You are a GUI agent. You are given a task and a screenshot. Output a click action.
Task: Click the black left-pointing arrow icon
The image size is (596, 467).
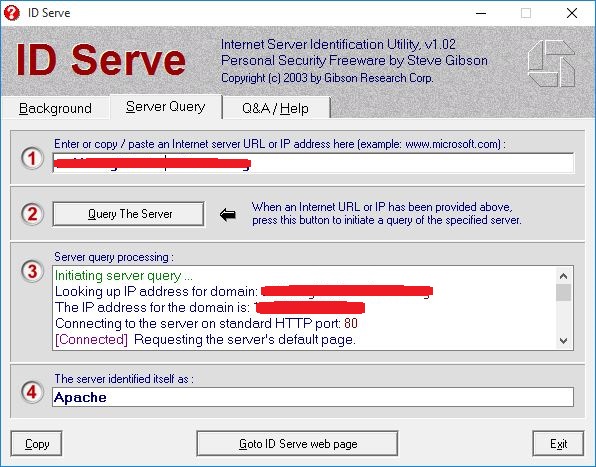(x=228, y=215)
